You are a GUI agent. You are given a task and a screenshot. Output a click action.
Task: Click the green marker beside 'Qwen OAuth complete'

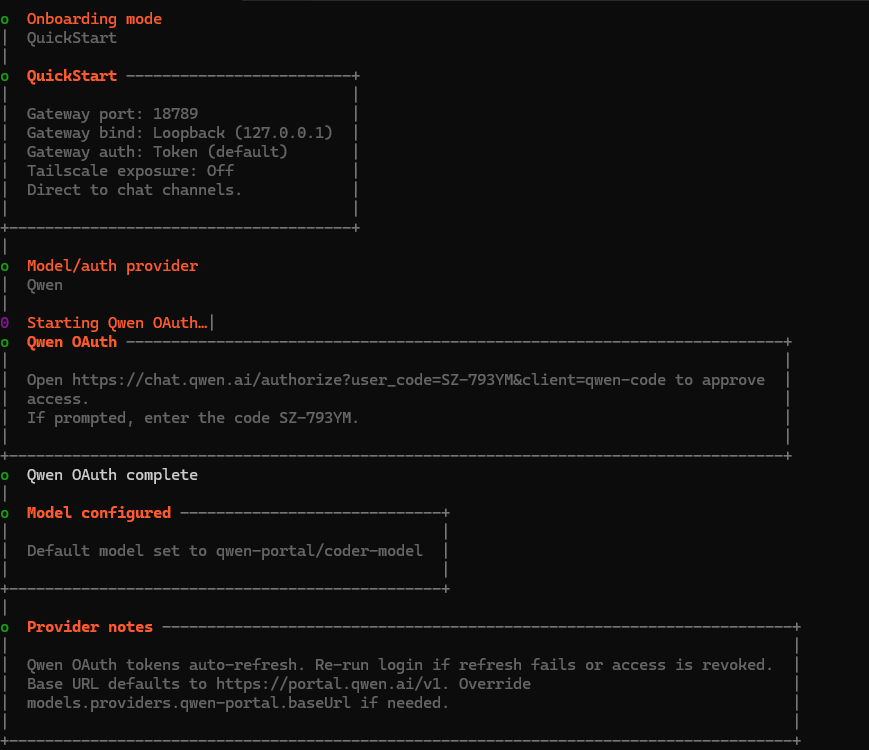tap(5, 476)
